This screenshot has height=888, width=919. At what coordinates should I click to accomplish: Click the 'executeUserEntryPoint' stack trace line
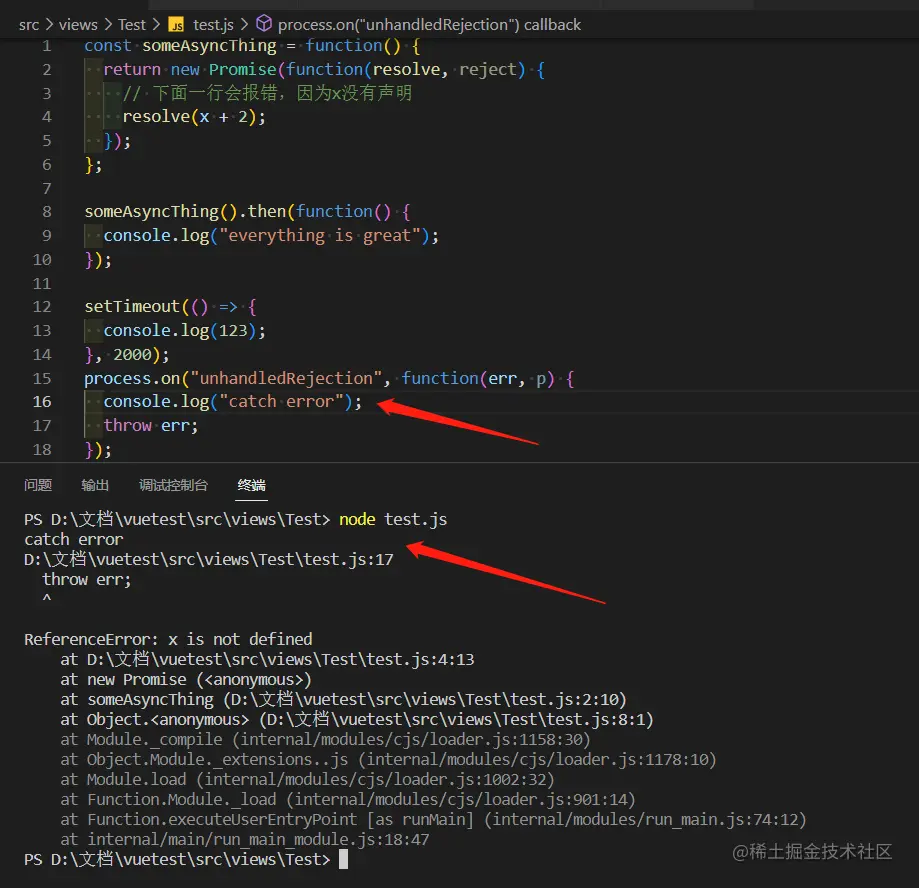coord(434,819)
